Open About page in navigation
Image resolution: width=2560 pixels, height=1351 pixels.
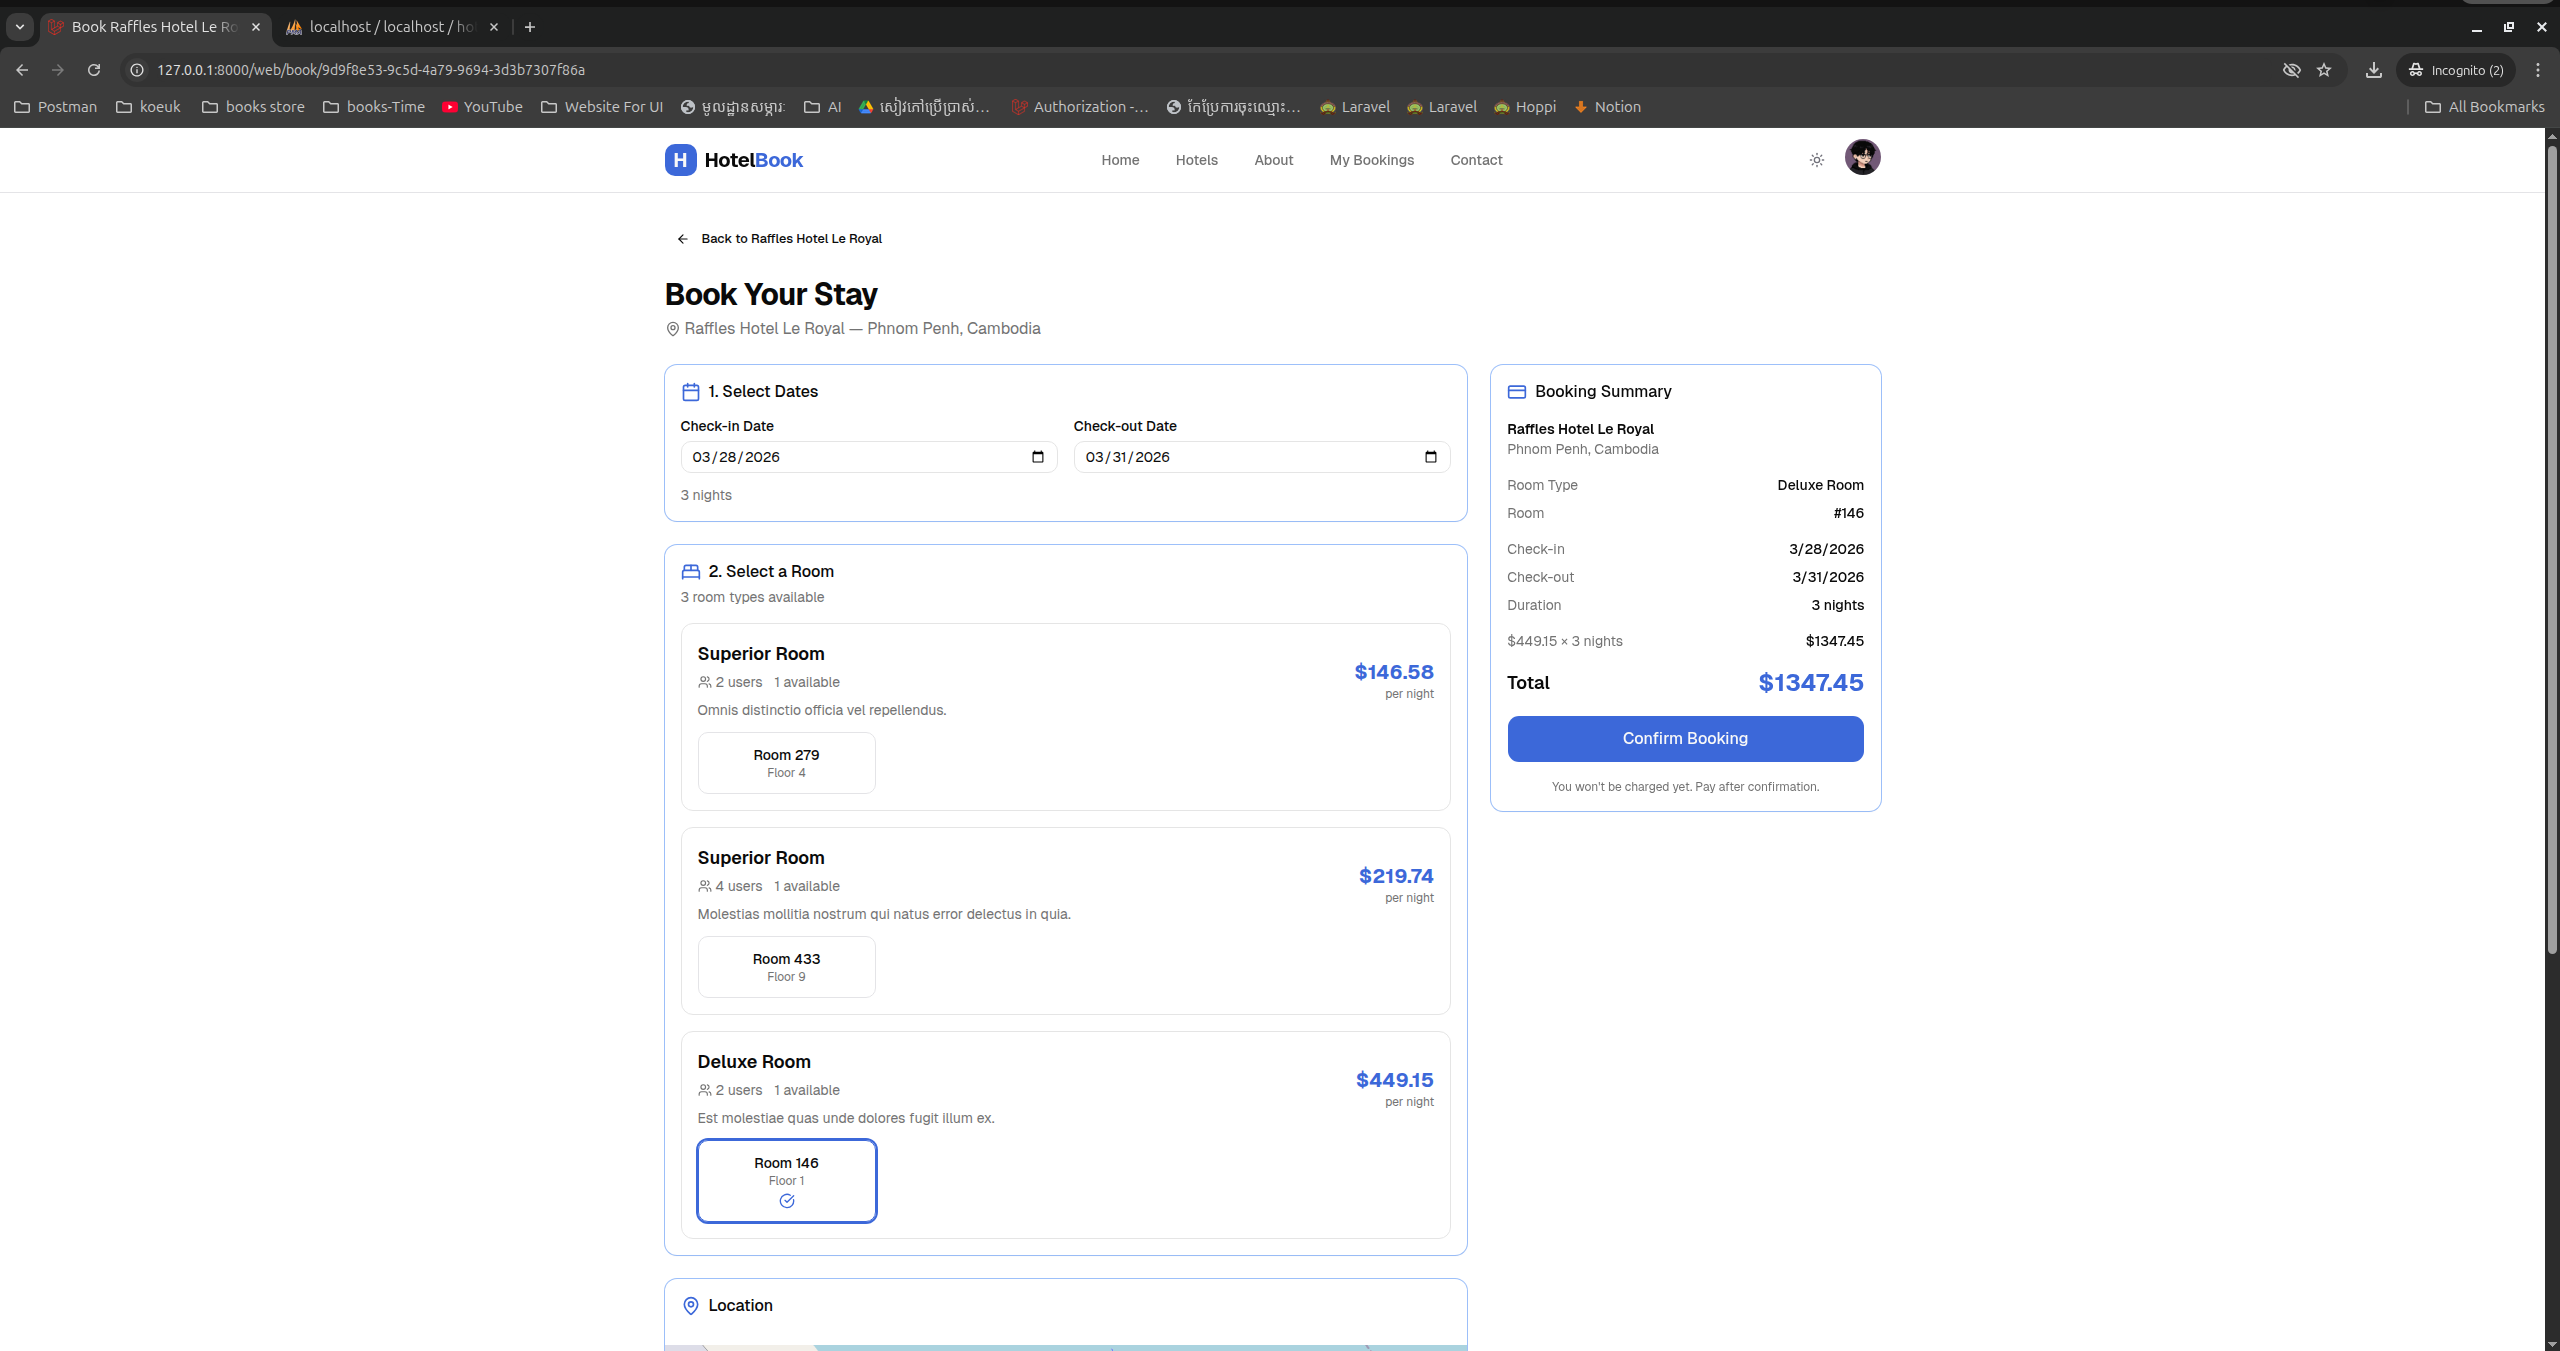[x=1273, y=160]
